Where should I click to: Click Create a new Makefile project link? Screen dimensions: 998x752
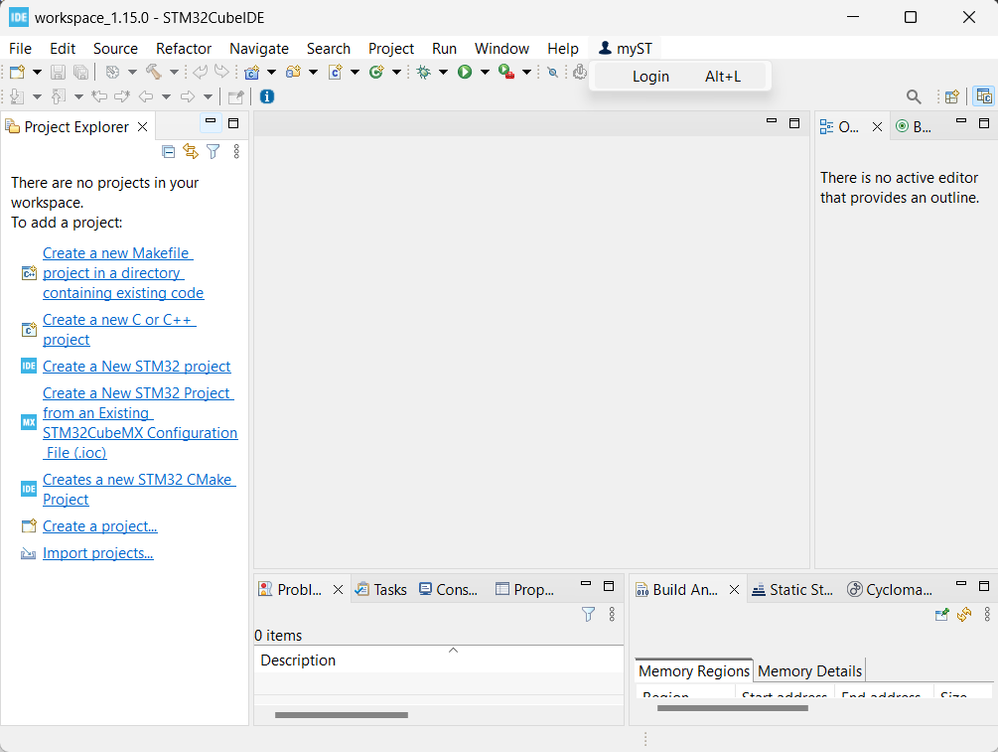123,273
